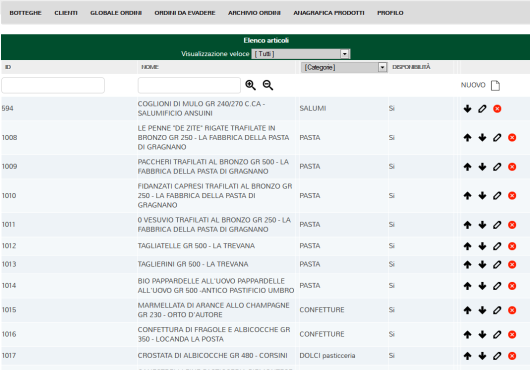Viewport: 530px width, 370px height.
Task: Move item 1017 Crostata up
Action: click(x=467, y=356)
